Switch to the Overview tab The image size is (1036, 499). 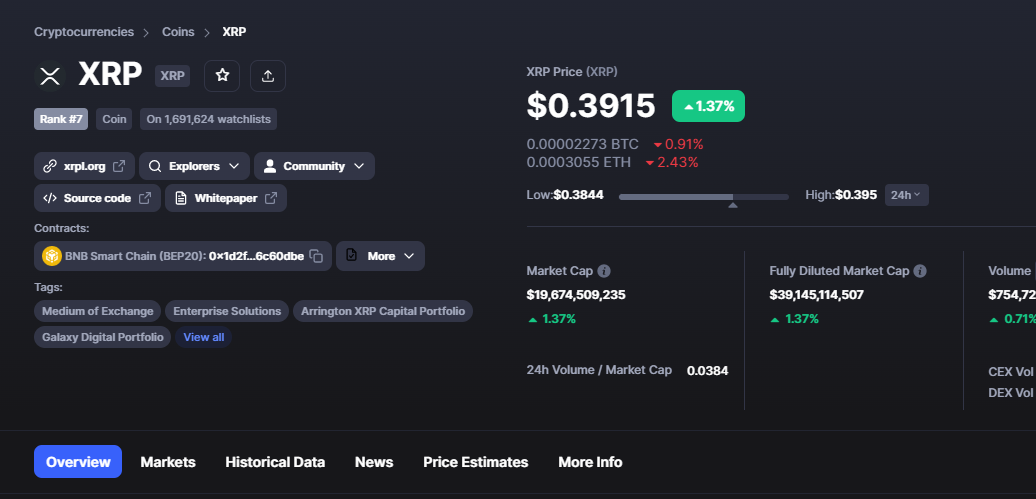pyautogui.click(x=78, y=461)
